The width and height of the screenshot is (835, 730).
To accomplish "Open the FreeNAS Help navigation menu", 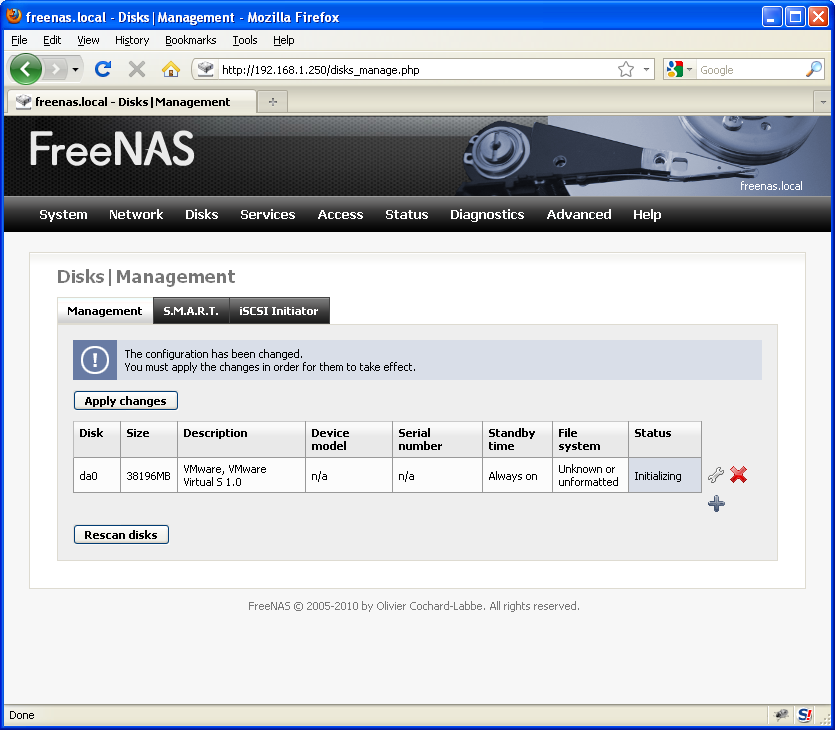I will [647, 214].
